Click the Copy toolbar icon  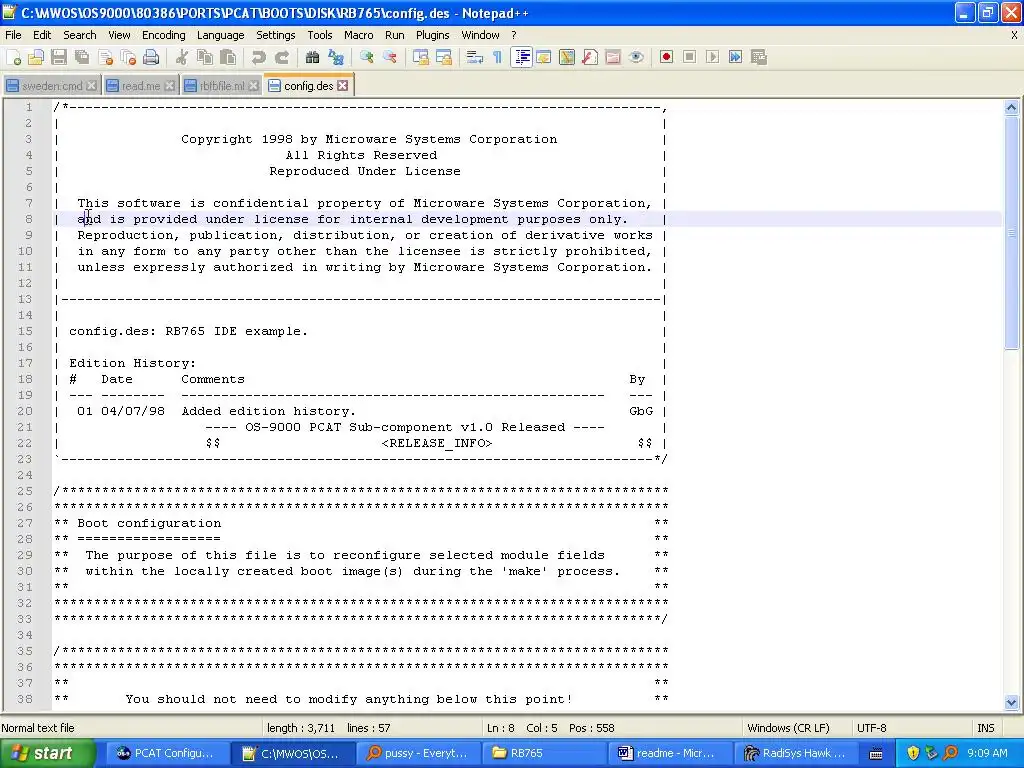point(204,57)
